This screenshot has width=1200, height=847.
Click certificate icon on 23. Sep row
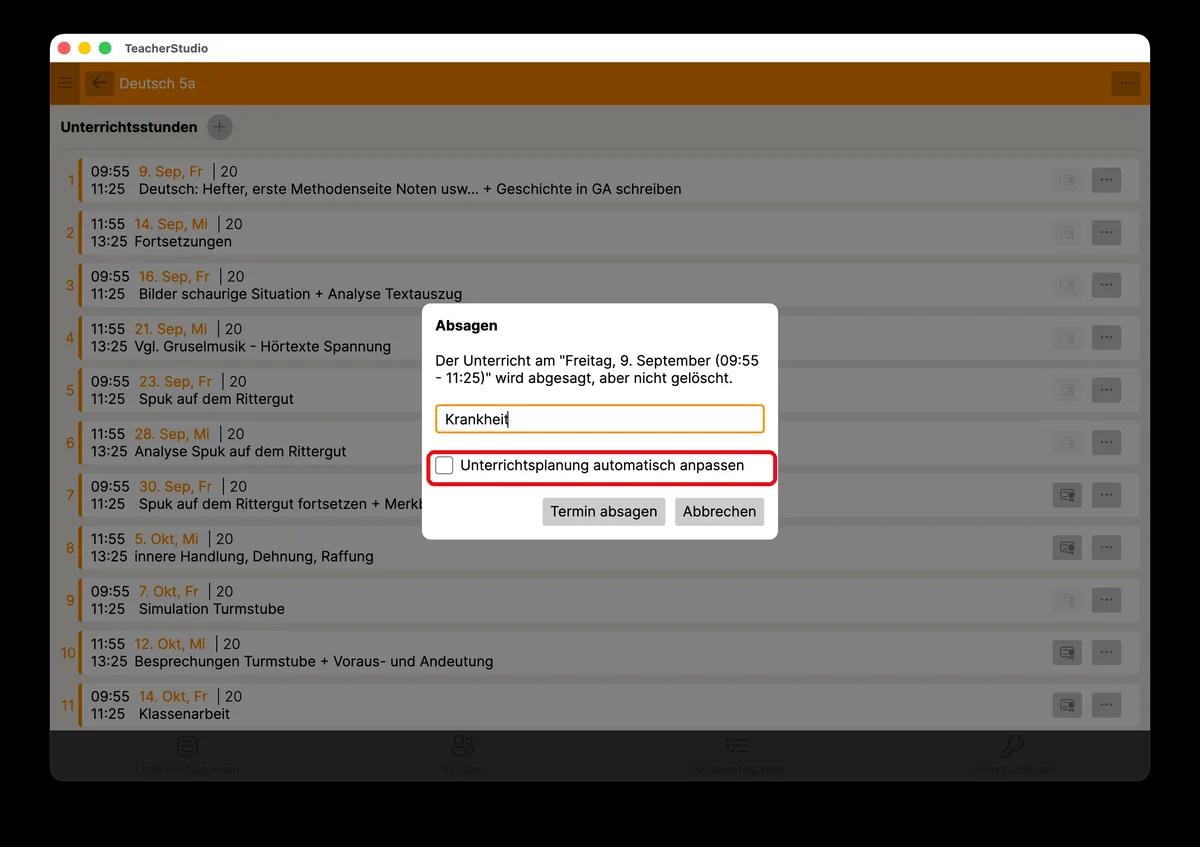point(1067,390)
